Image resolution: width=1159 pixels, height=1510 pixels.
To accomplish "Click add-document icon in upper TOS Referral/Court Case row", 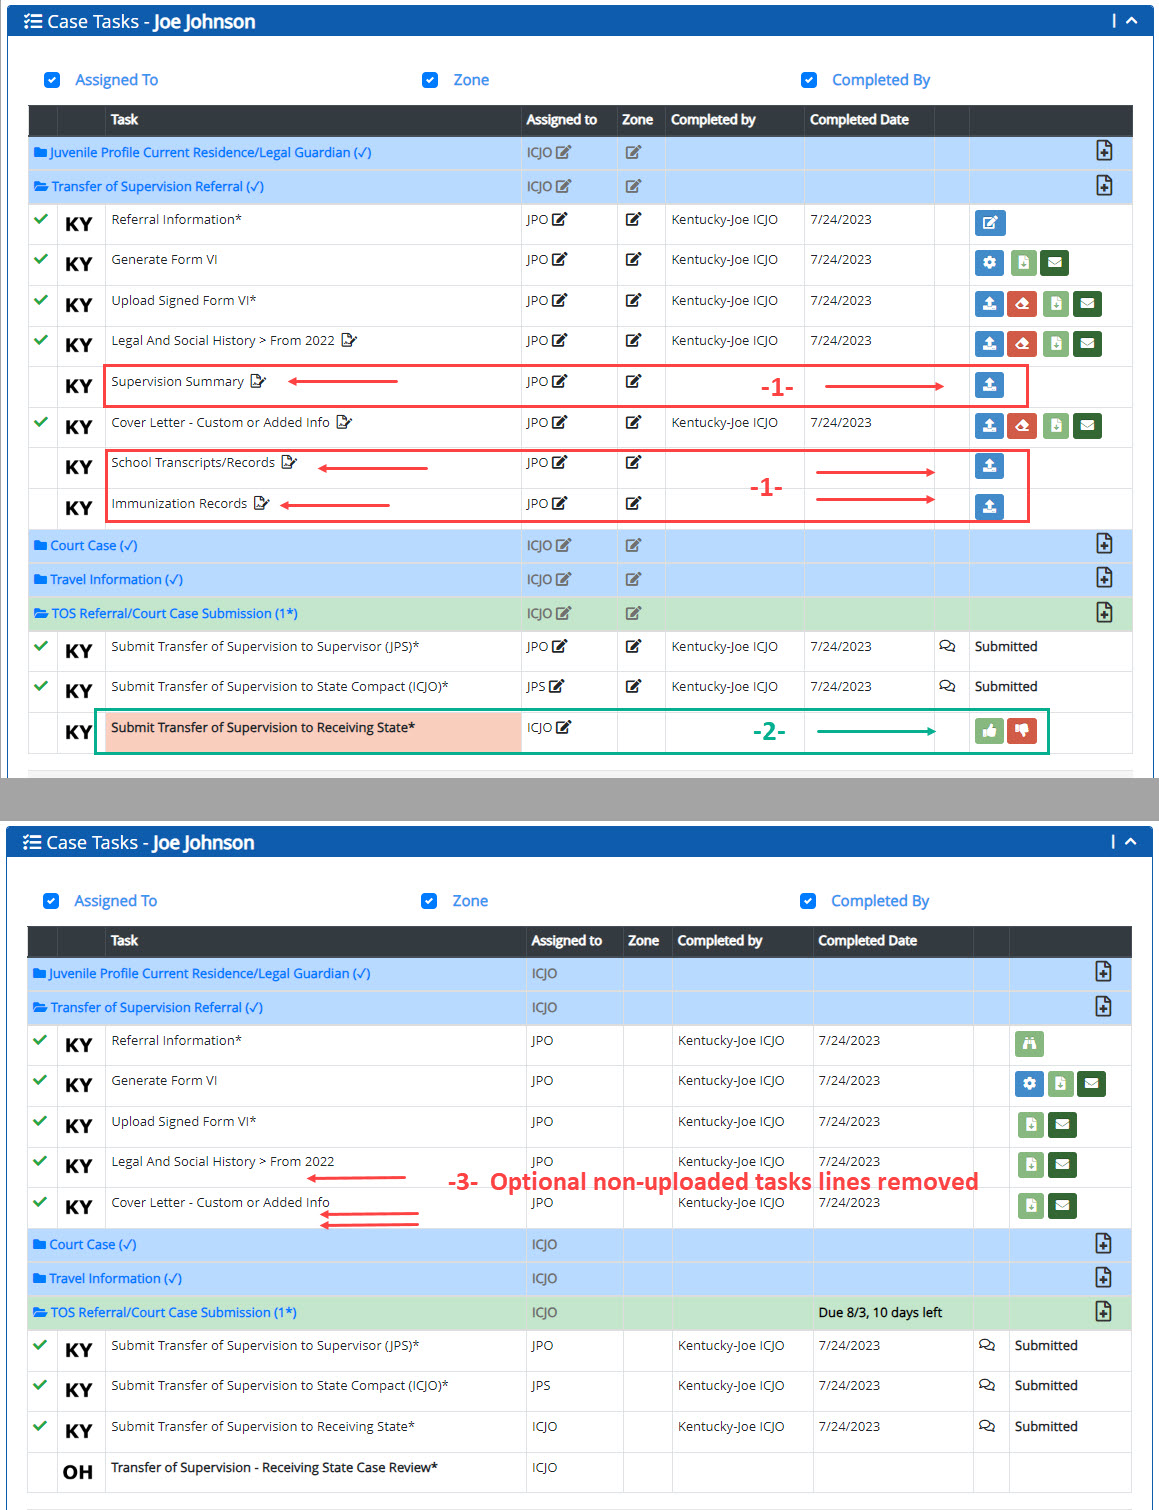I will click(x=1104, y=612).
